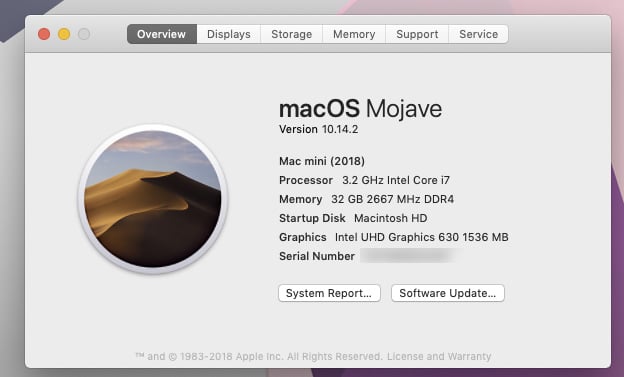Switch to the Displays tab
The image size is (624, 377).
point(229,34)
